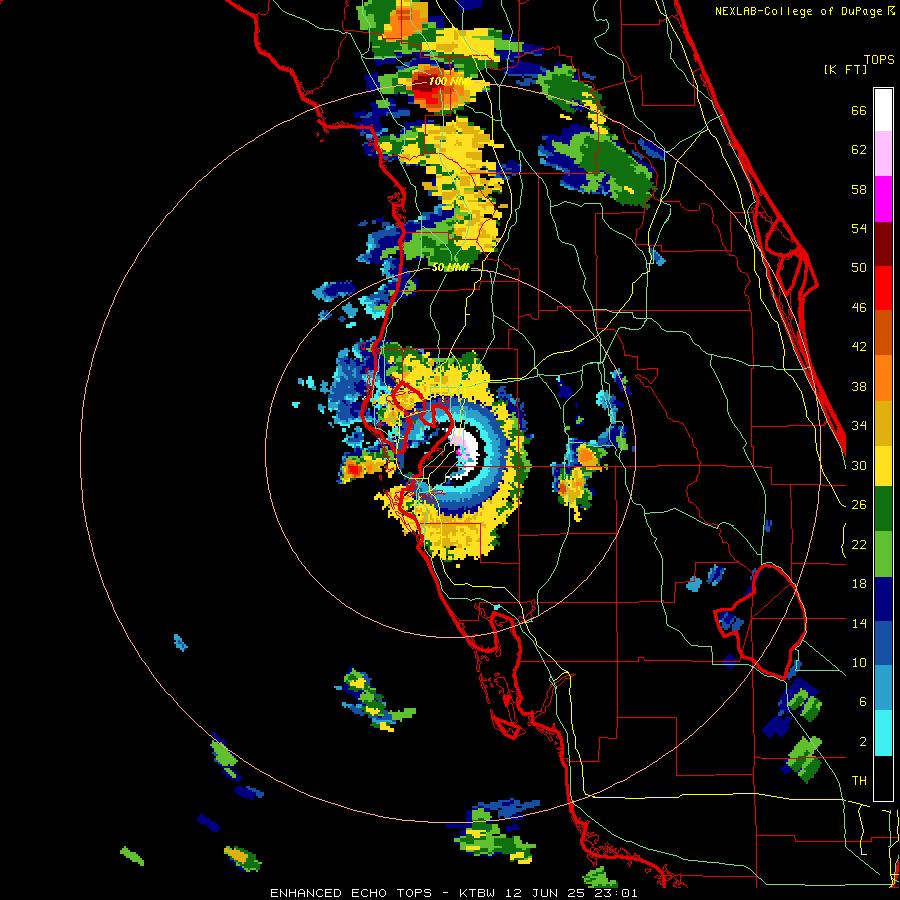
Task: Click the 42 scale value
Action: 859,347
